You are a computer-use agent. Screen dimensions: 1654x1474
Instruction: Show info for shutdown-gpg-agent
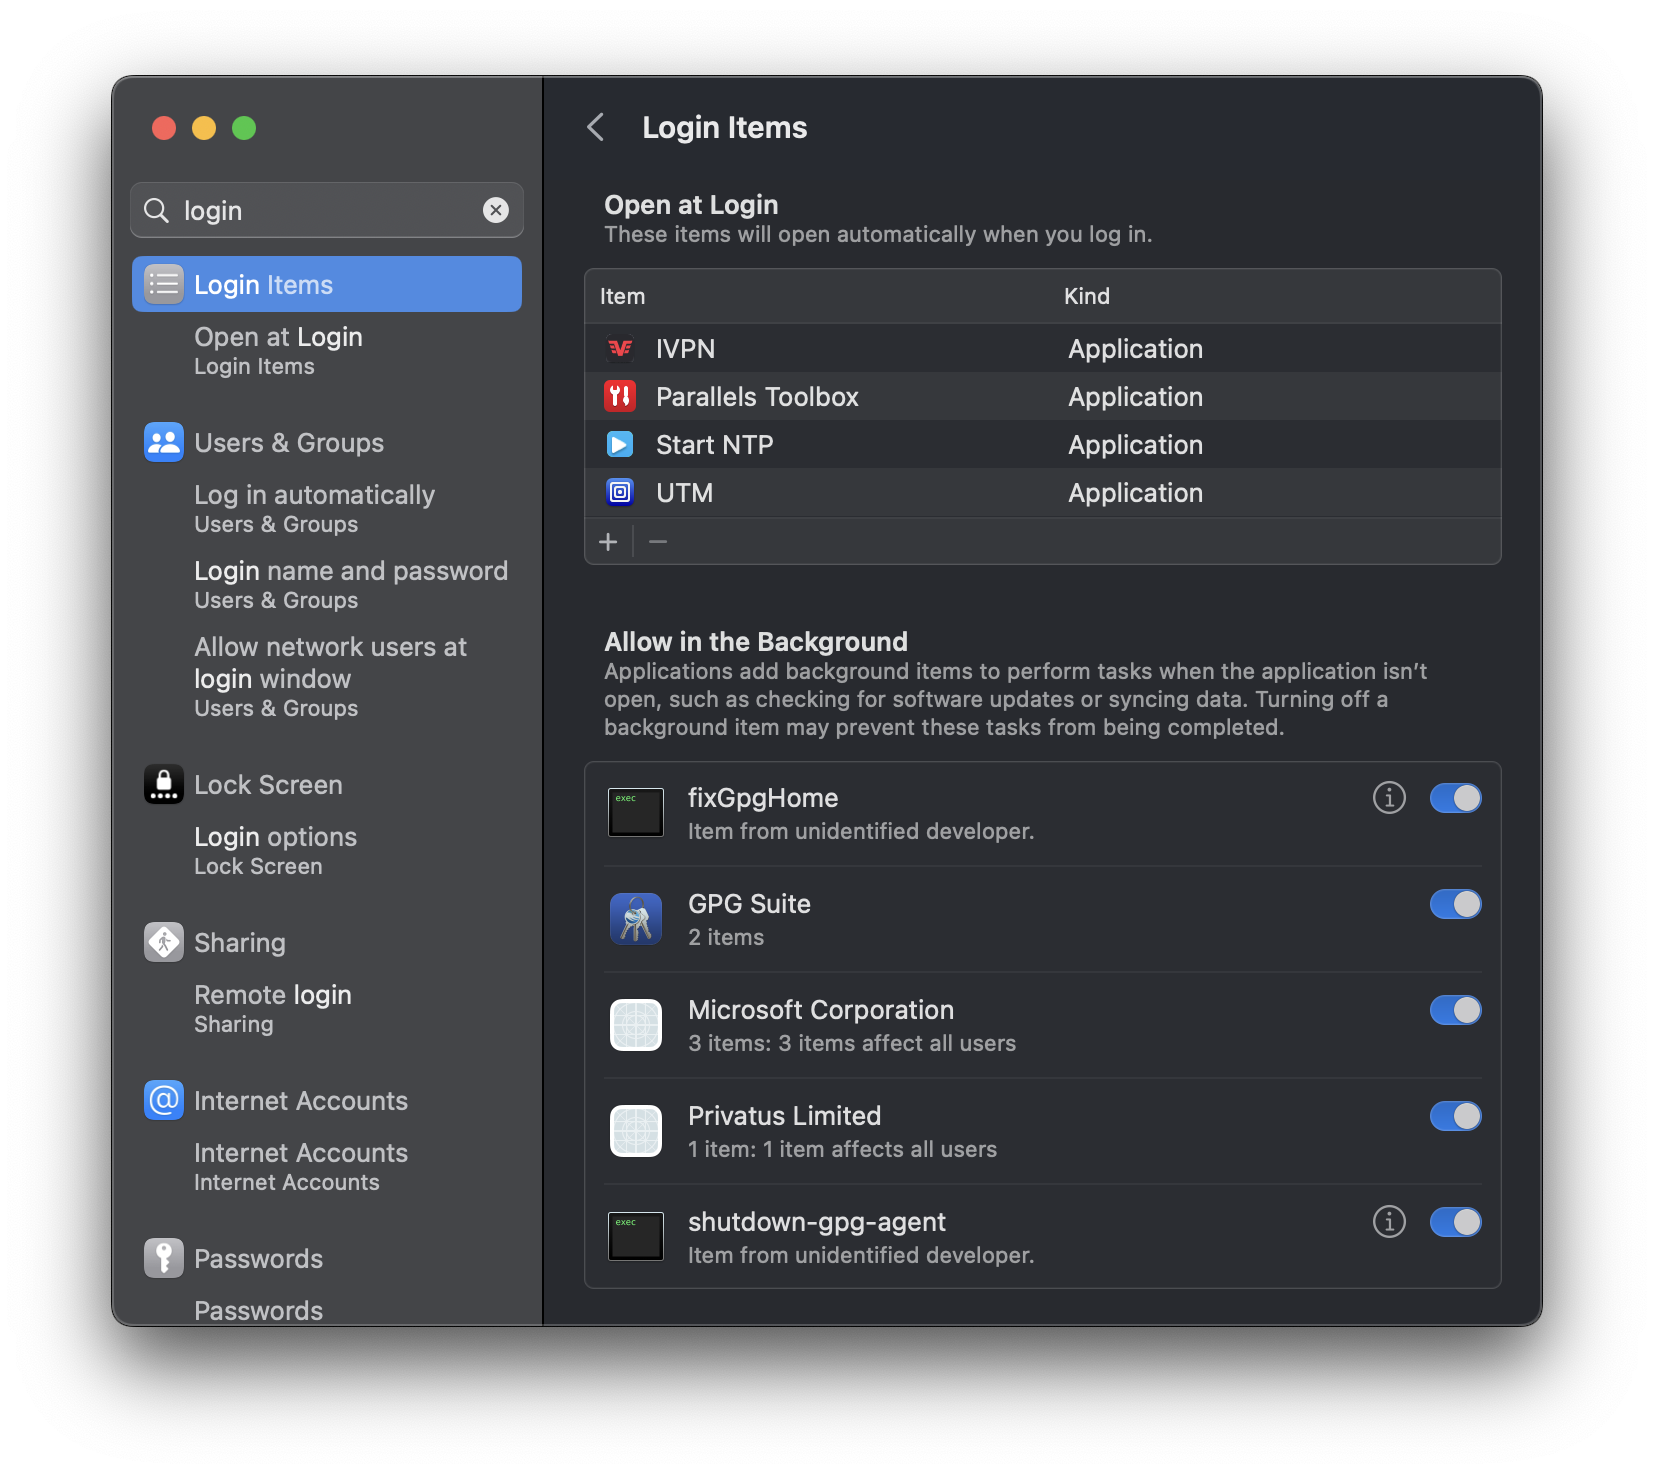tap(1388, 1221)
